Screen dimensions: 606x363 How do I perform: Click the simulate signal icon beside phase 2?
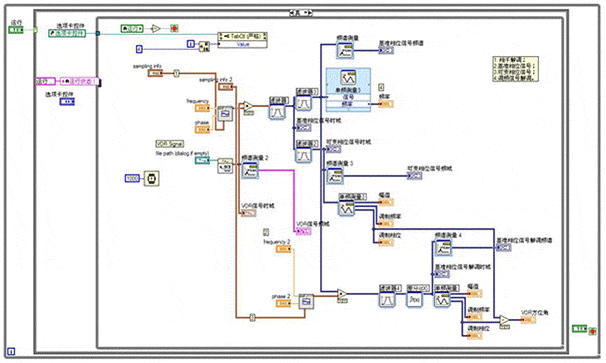point(306,301)
